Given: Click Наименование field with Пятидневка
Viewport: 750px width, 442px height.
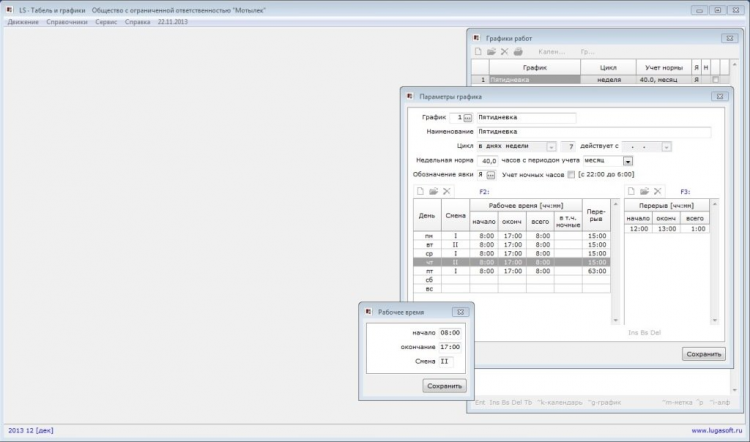Looking at the screenshot, I should [594, 132].
